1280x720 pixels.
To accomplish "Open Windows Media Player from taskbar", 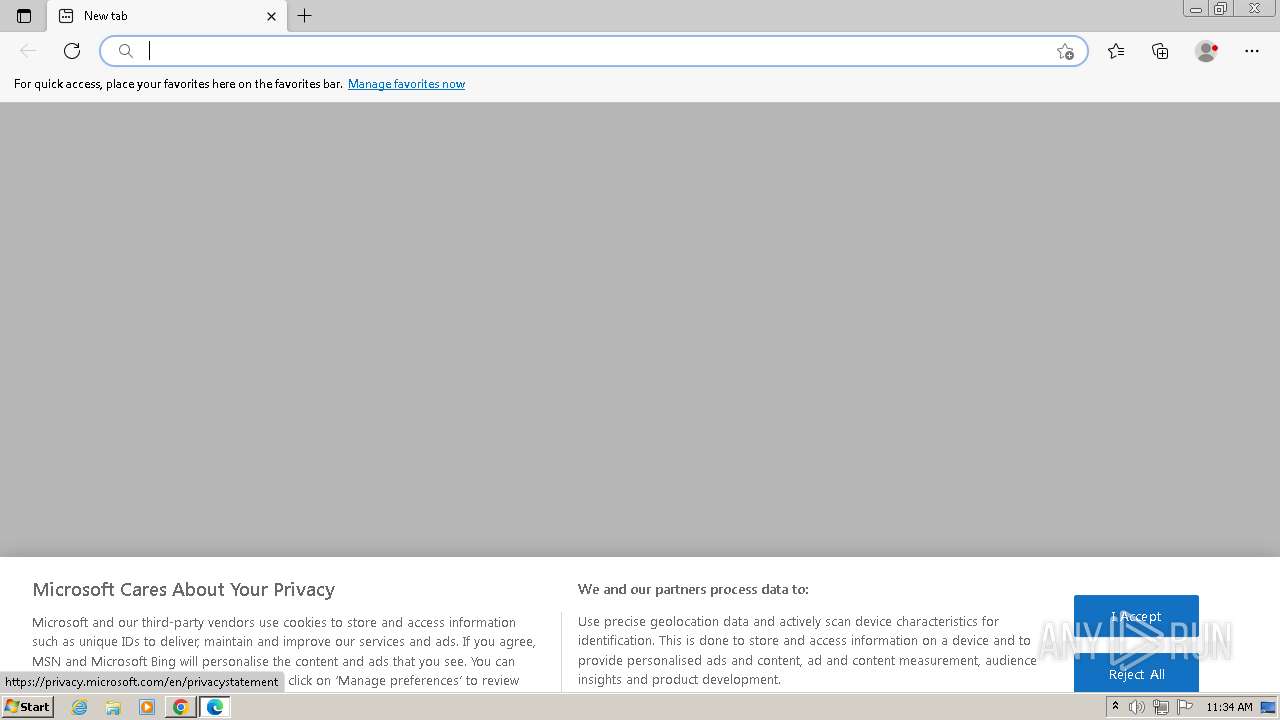I will [x=147, y=707].
